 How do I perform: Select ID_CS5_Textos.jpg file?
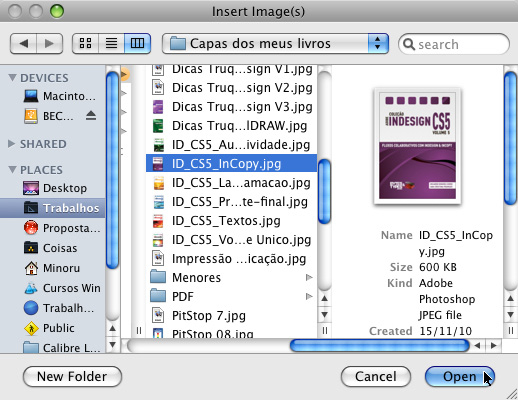point(232,221)
